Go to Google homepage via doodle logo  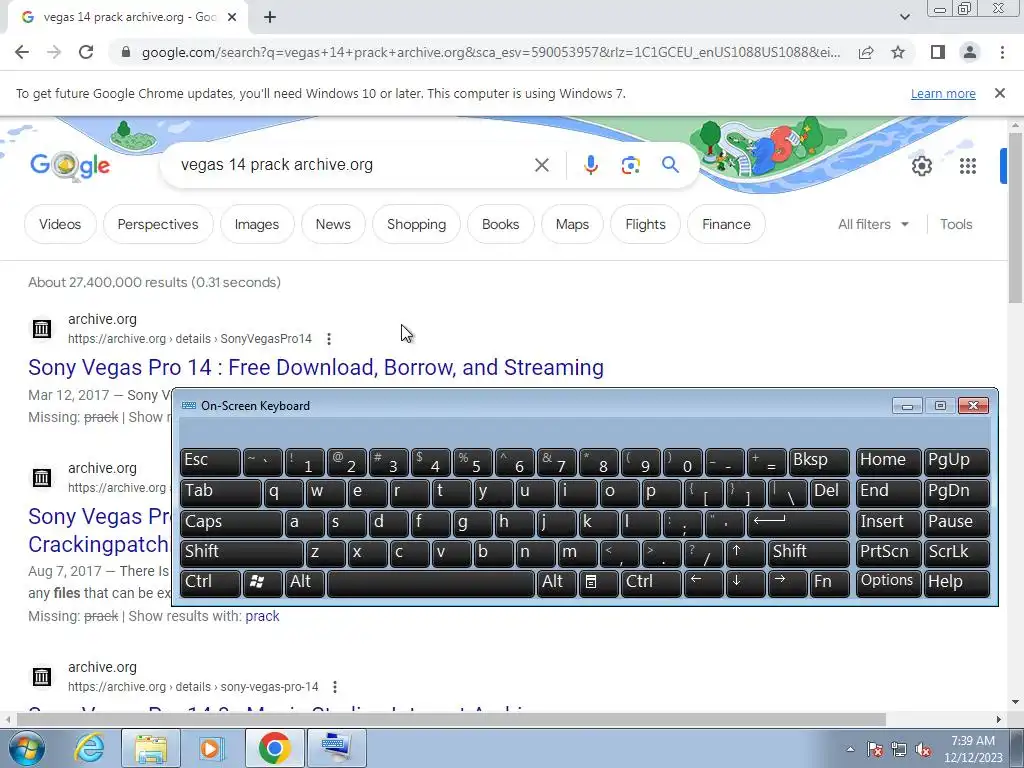pyautogui.click(x=70, y=166)
